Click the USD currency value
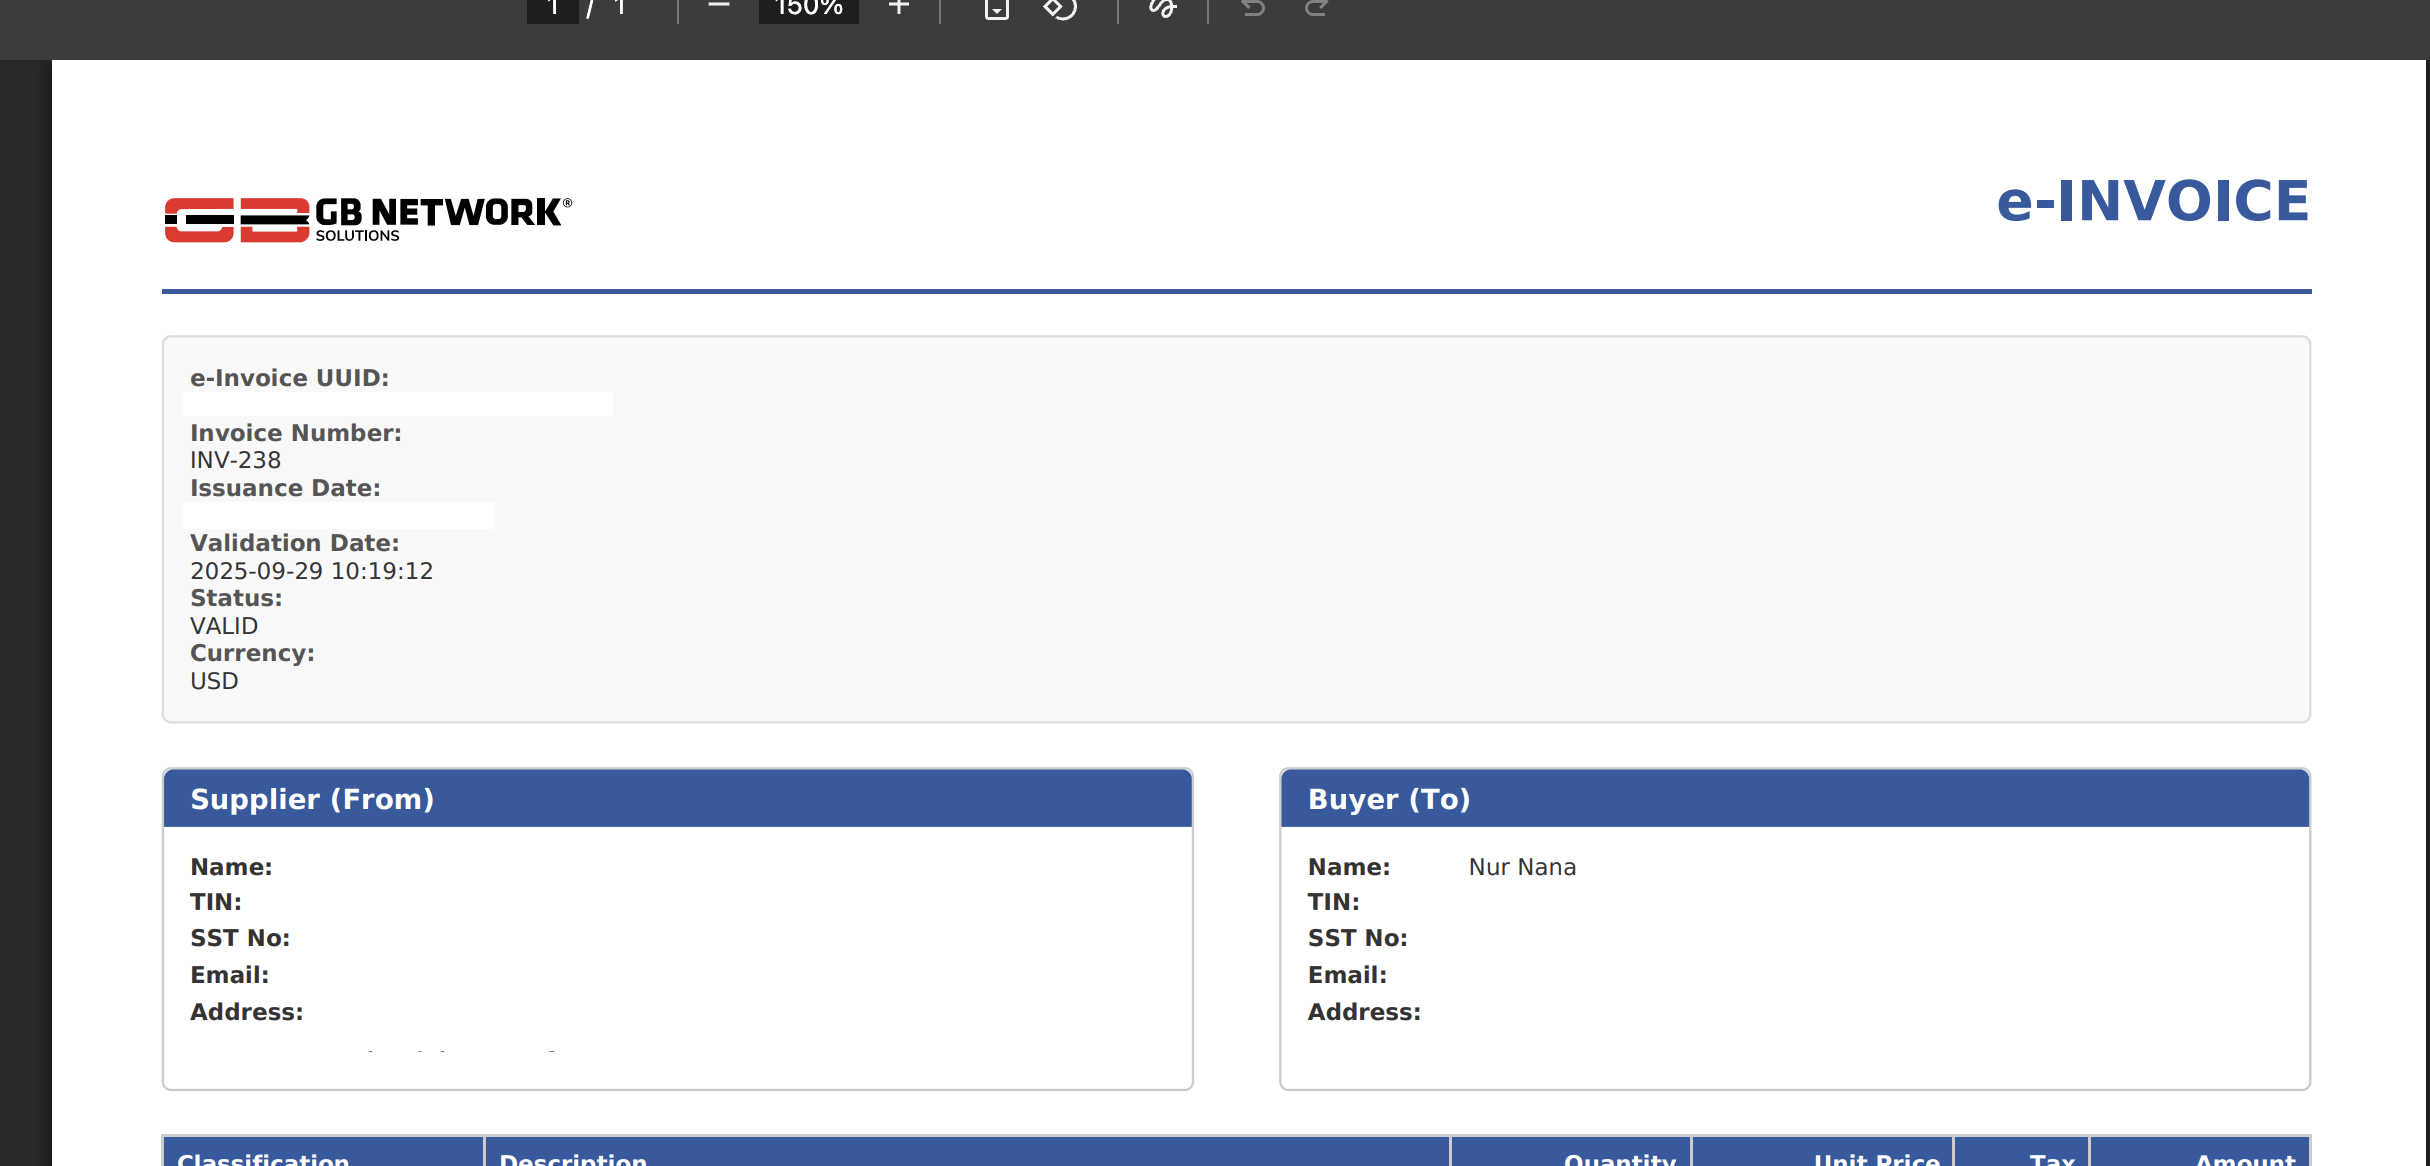 click(214, 681)
